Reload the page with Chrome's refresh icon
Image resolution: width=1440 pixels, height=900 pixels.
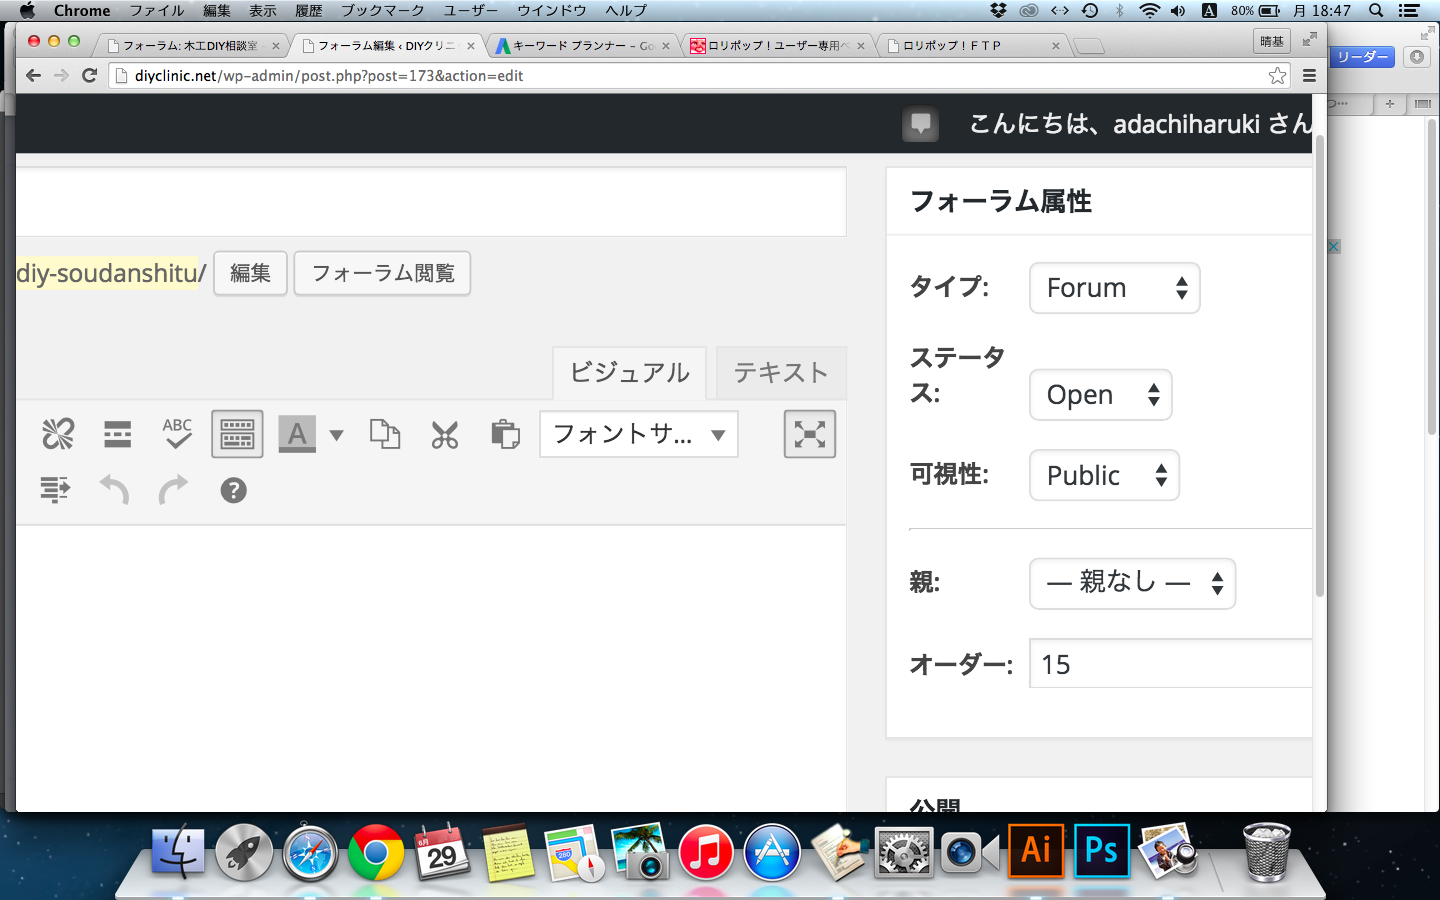click(89, 75)
